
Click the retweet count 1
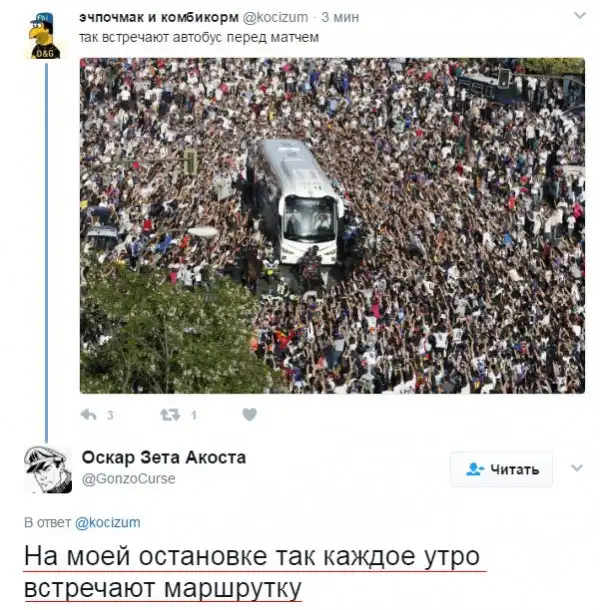[193, 415]
